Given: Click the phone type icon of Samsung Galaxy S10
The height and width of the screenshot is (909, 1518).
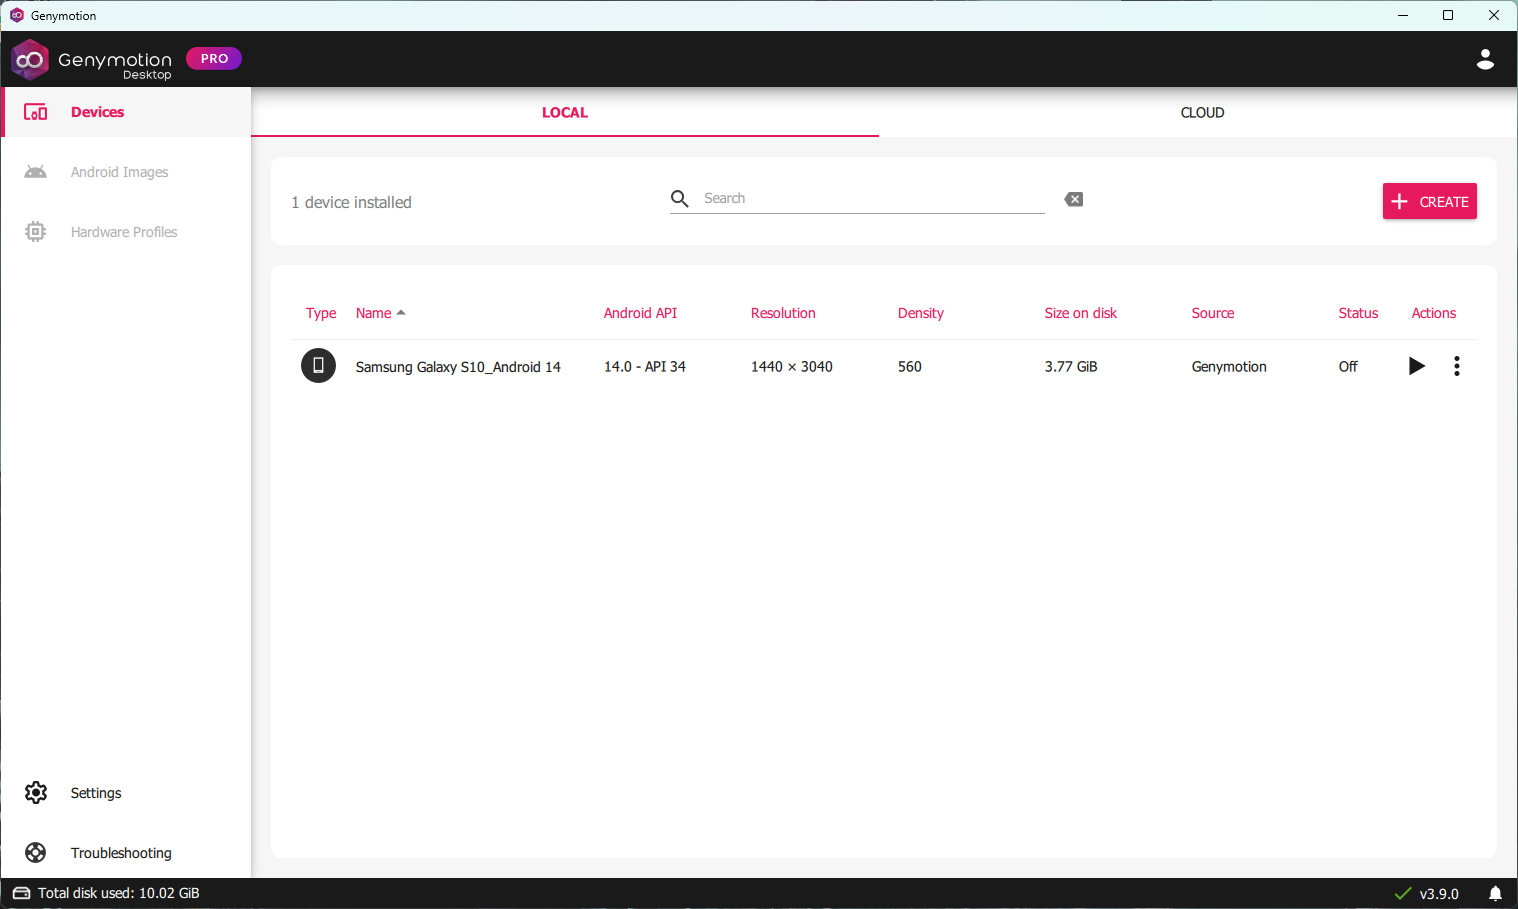Looking at the screenshot, I should click(x=318, y=366).
